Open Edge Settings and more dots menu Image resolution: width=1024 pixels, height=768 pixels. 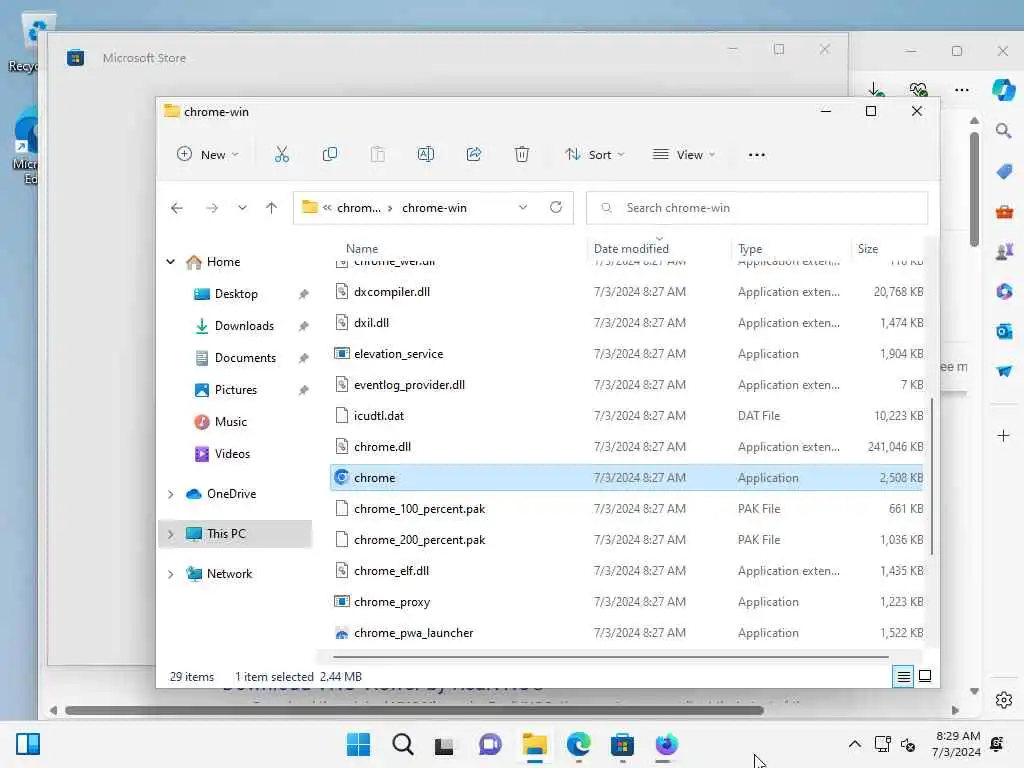pos(961,89)
